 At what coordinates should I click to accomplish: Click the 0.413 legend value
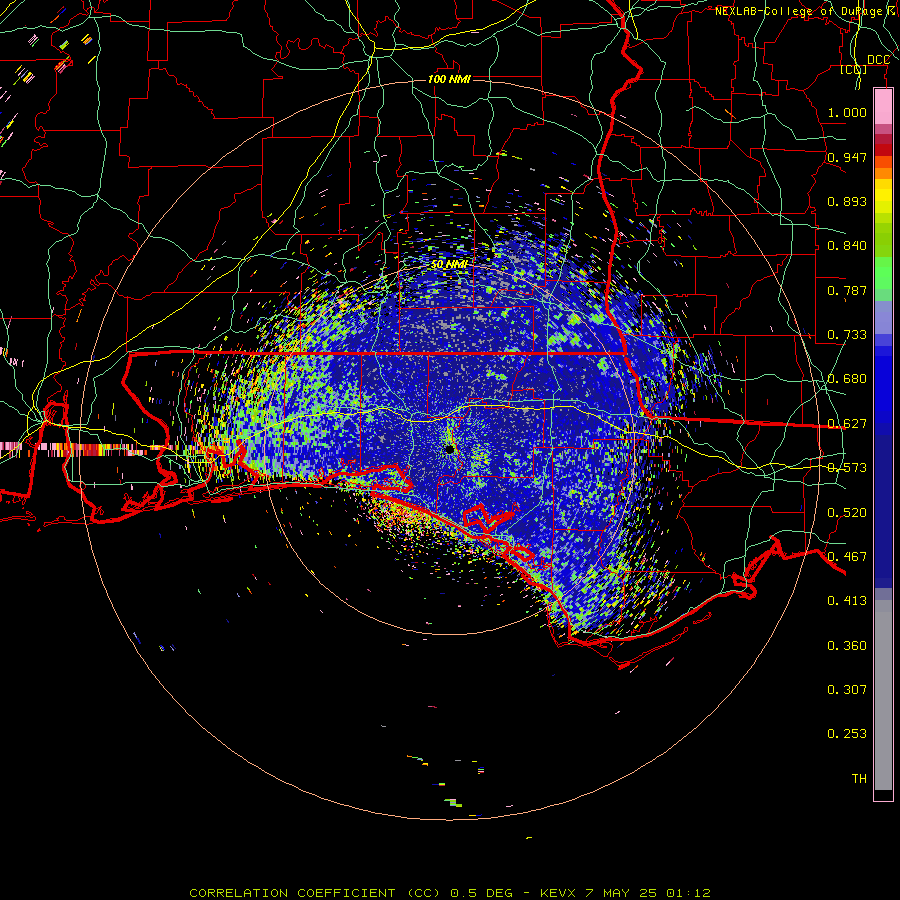(847, 601)
